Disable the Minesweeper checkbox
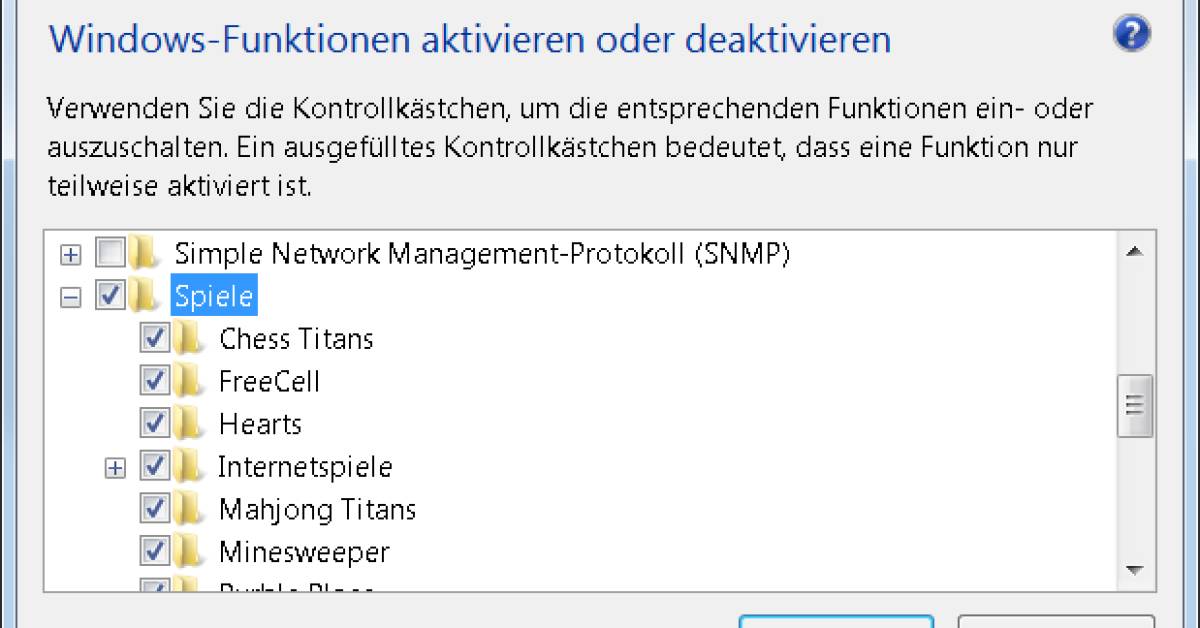 (x=153, y=551)
